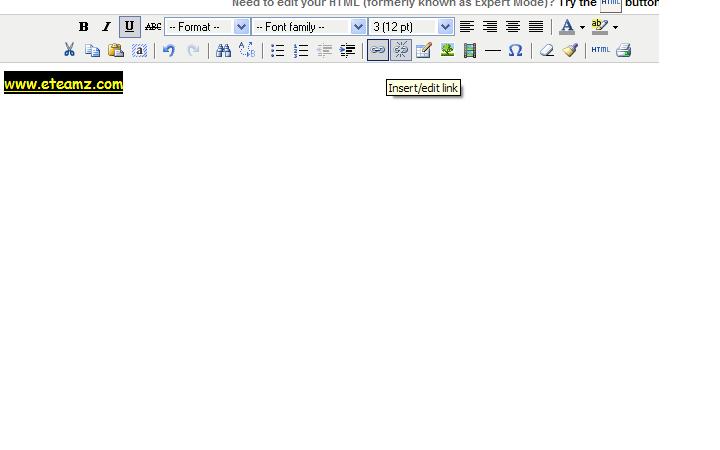Click the HTML source toolbar button

click(x=600, y=50)
